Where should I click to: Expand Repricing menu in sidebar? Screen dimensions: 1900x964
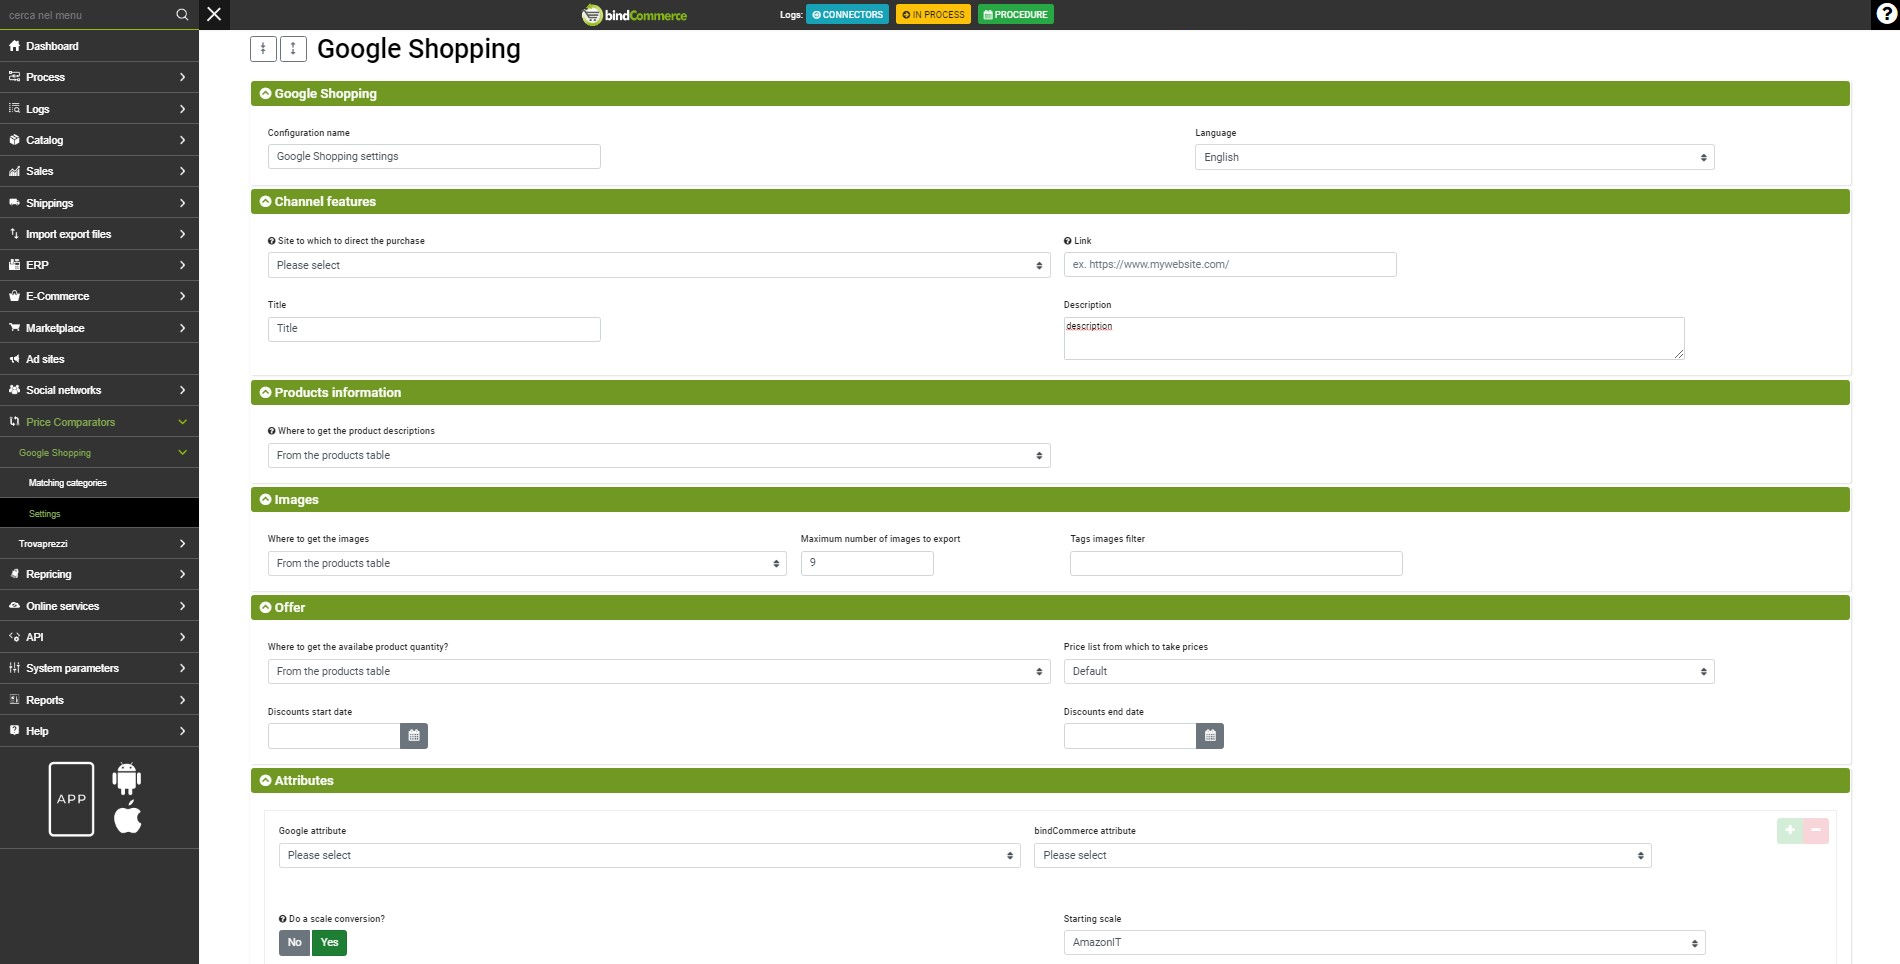click(99, 575)
